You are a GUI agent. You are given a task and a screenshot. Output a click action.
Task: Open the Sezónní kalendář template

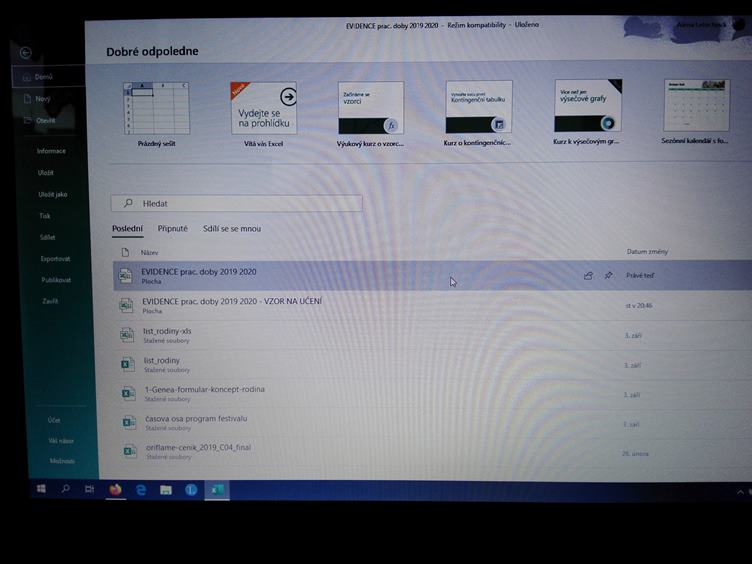tap(695, 112)
